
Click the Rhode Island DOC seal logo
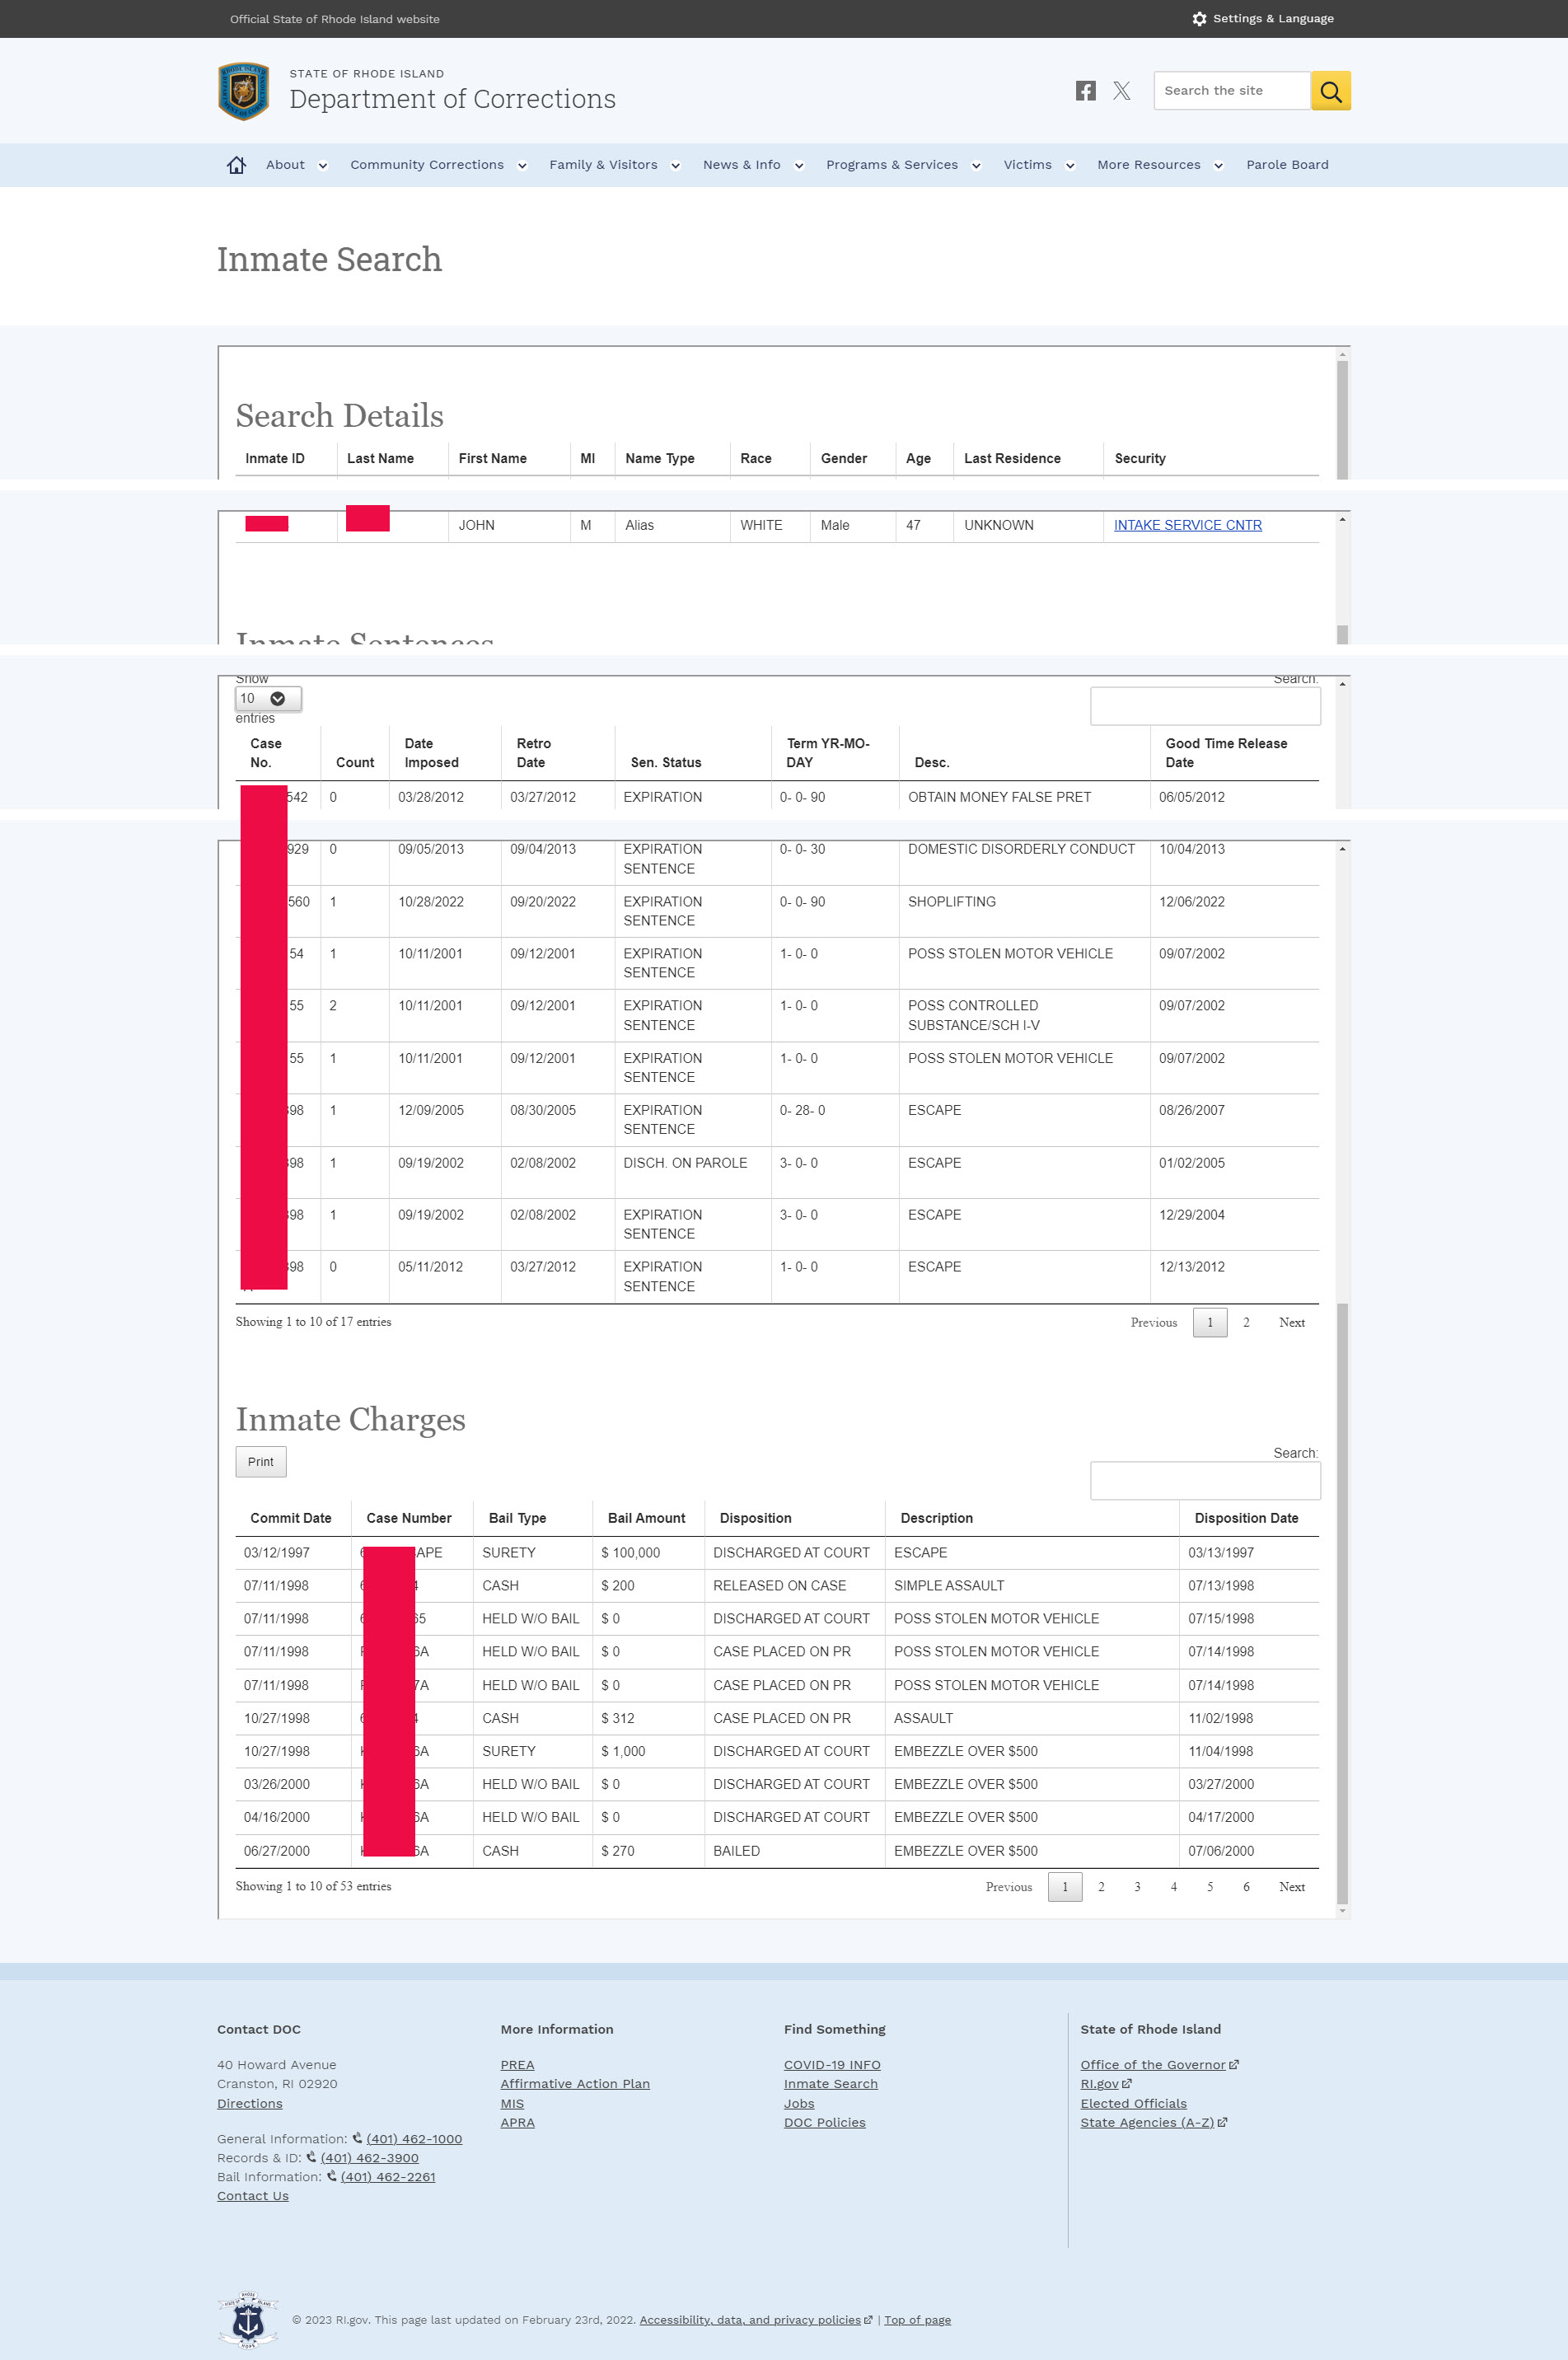243,91
